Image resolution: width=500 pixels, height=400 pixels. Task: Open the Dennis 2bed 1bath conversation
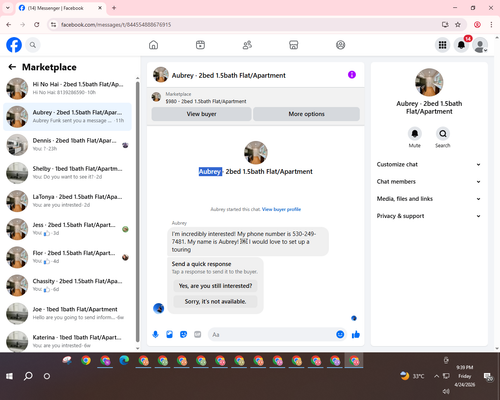[x=67, y=145]
